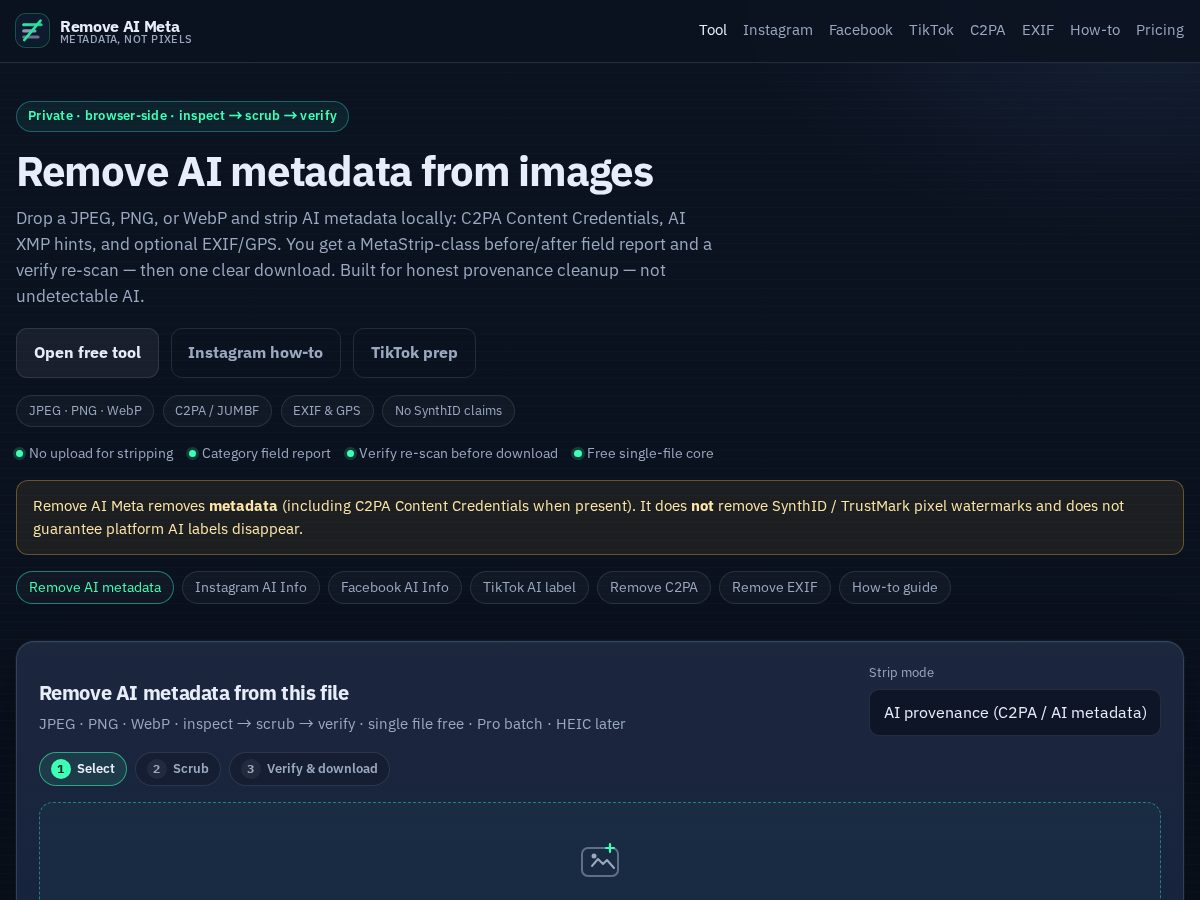
Task: Click the EXIF & GPS chip
Action: click(327, 411)
